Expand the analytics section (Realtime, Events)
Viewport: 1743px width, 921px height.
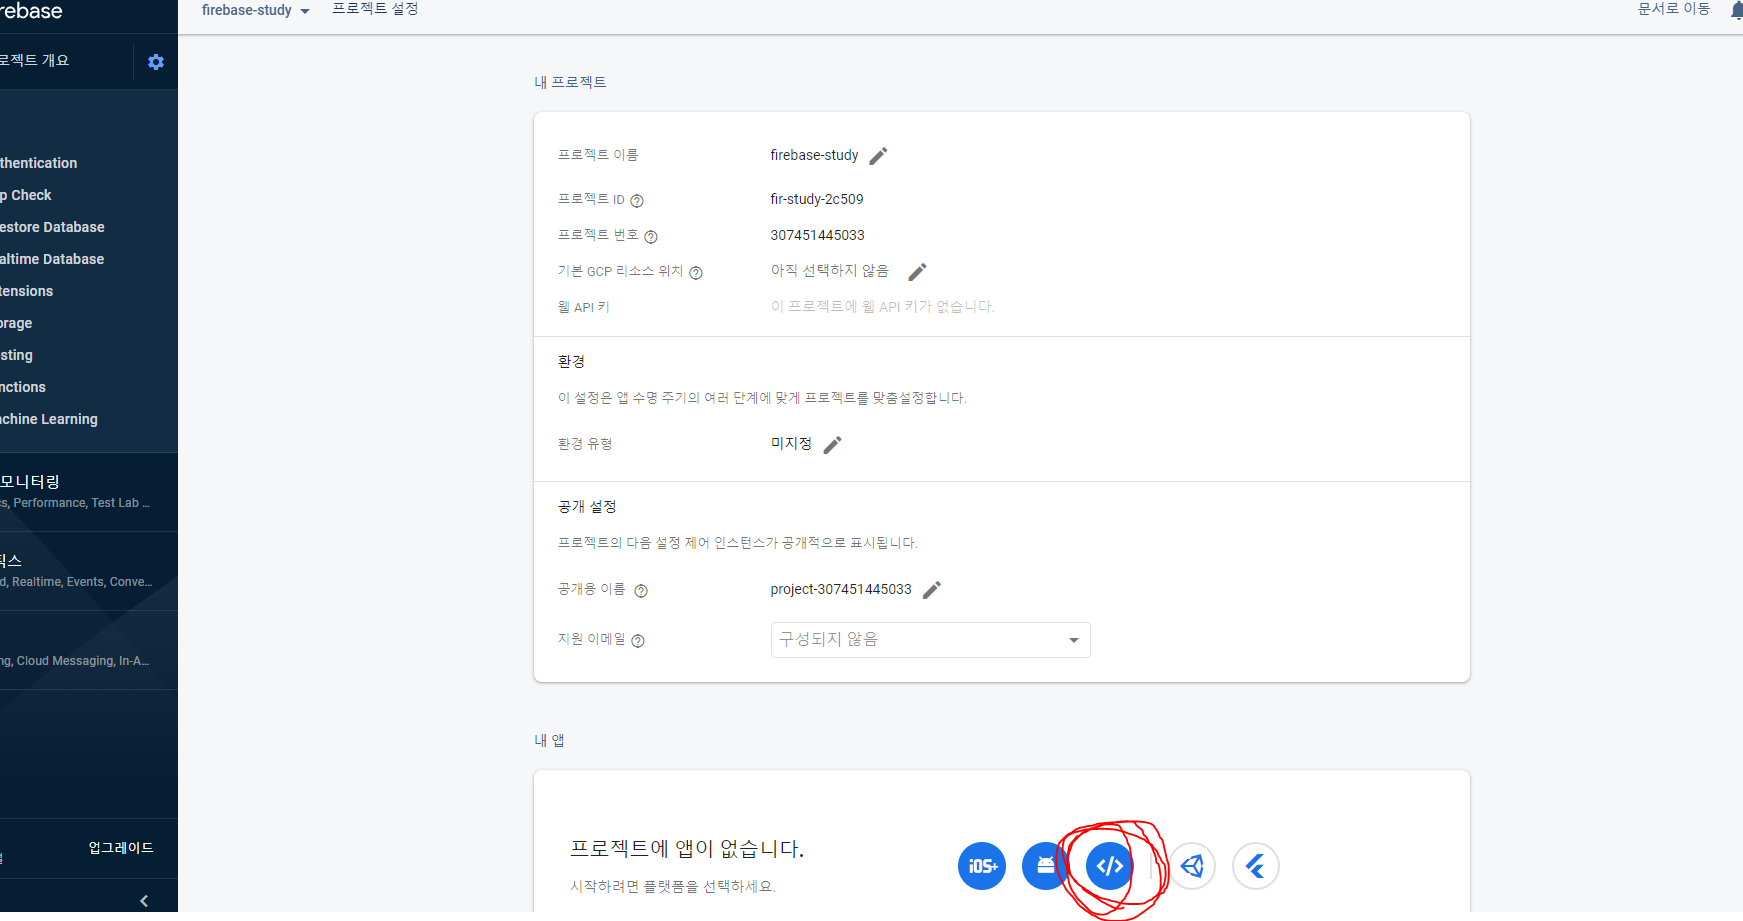pyautogui.click(x=88, y=571)
